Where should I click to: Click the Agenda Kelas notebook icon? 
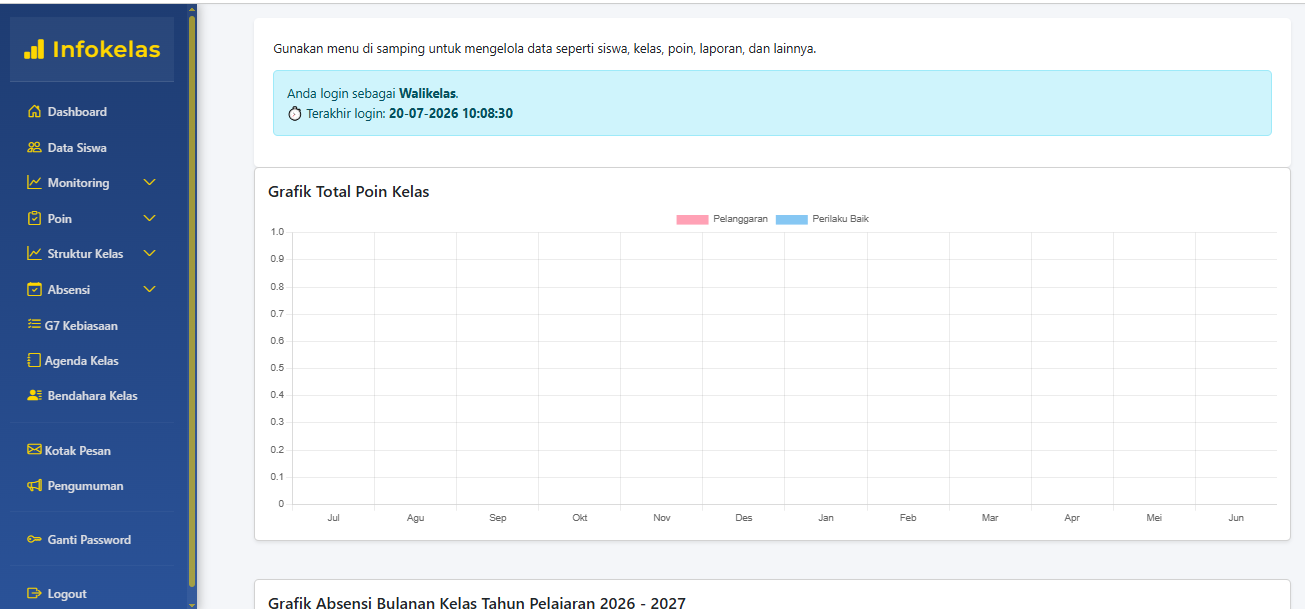34,361
